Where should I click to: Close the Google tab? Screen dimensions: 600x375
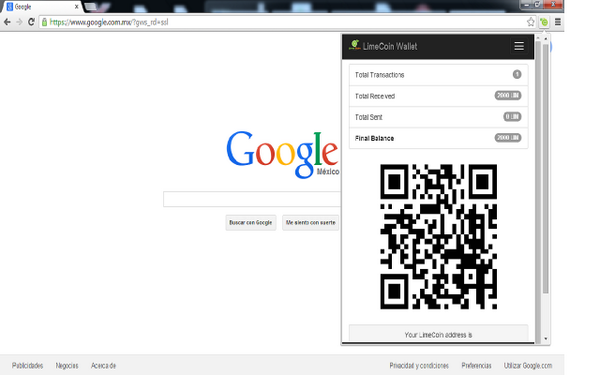(x=77, y=7)
